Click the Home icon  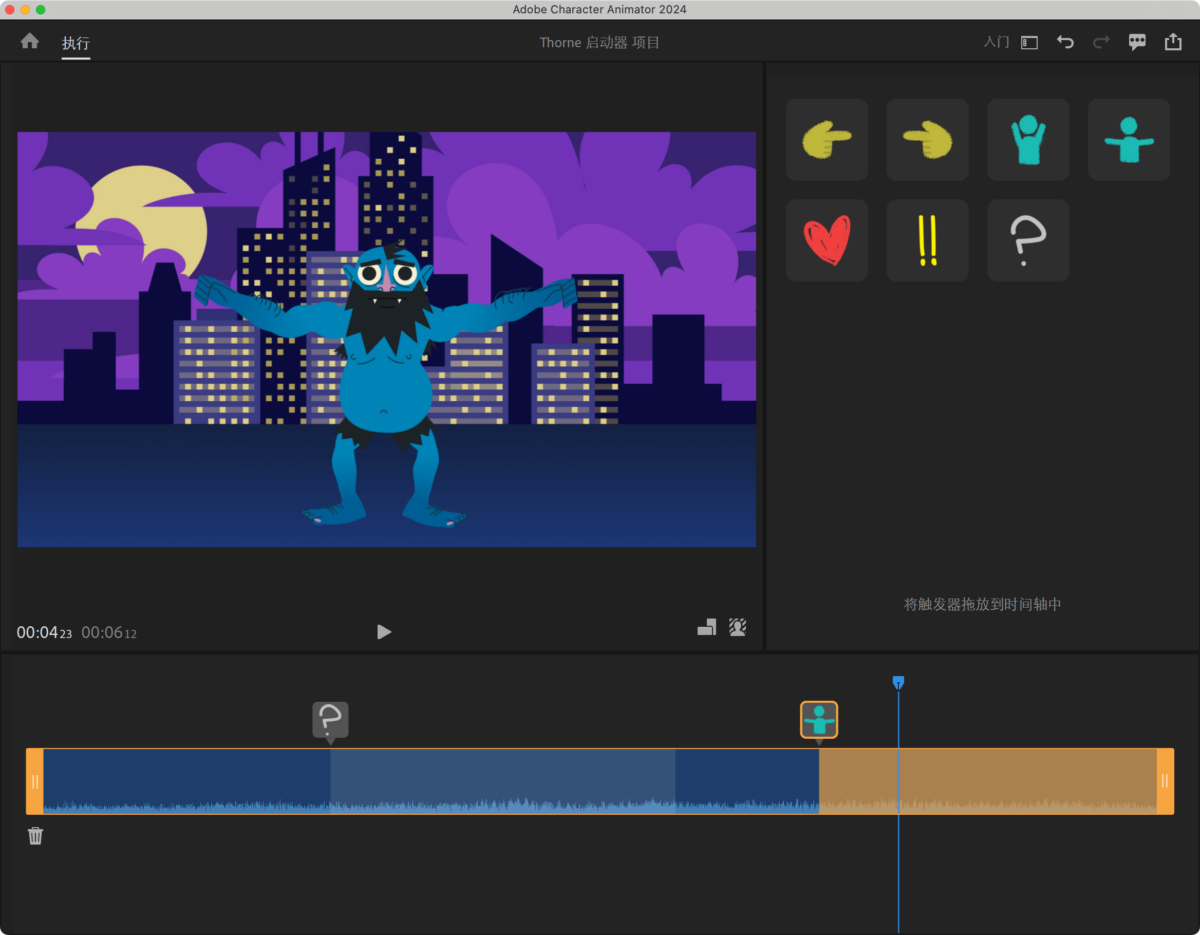point(30,41)
